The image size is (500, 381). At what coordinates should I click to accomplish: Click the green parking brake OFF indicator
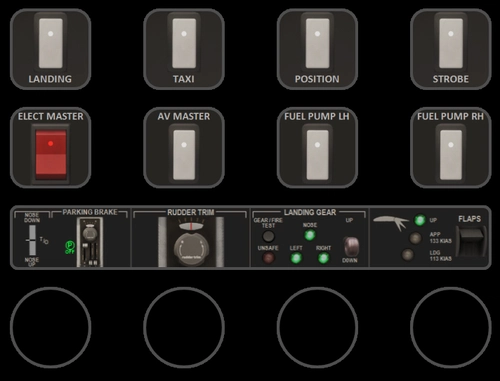tap(70, 247)
